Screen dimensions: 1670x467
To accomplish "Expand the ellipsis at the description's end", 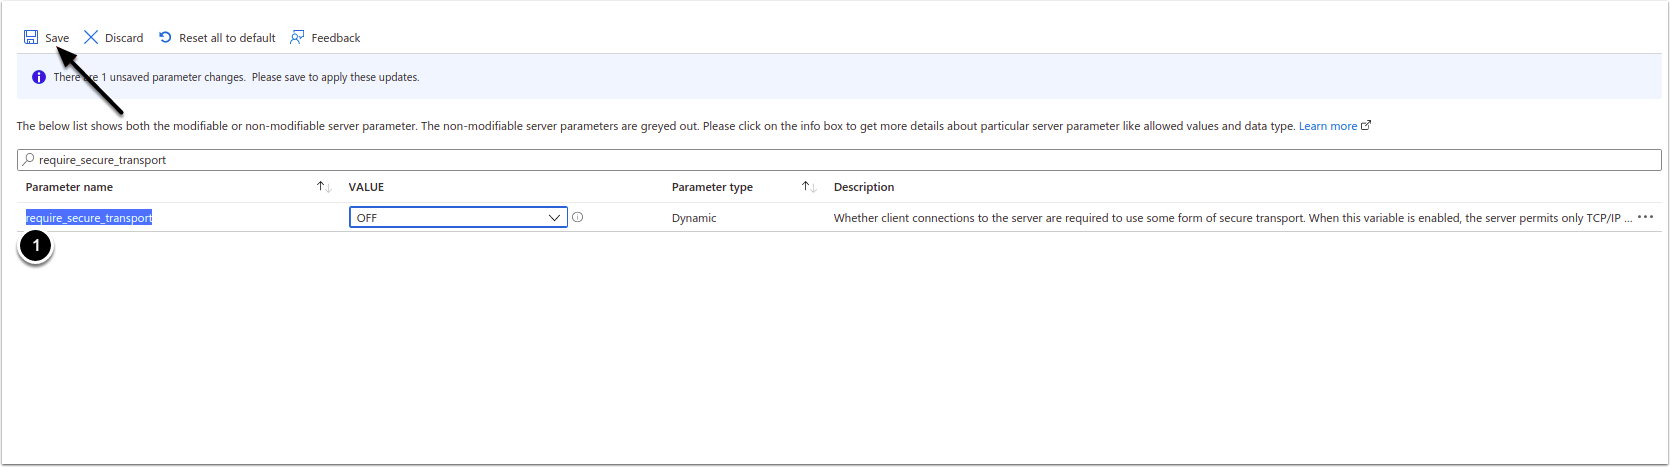I will [x=1645, y=217].
